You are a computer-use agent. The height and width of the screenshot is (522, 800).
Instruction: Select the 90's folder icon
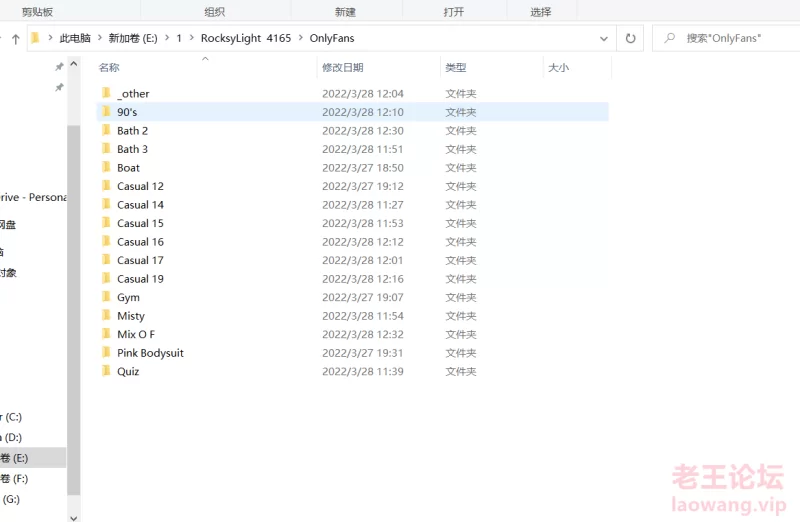click(x=106, y=111)
